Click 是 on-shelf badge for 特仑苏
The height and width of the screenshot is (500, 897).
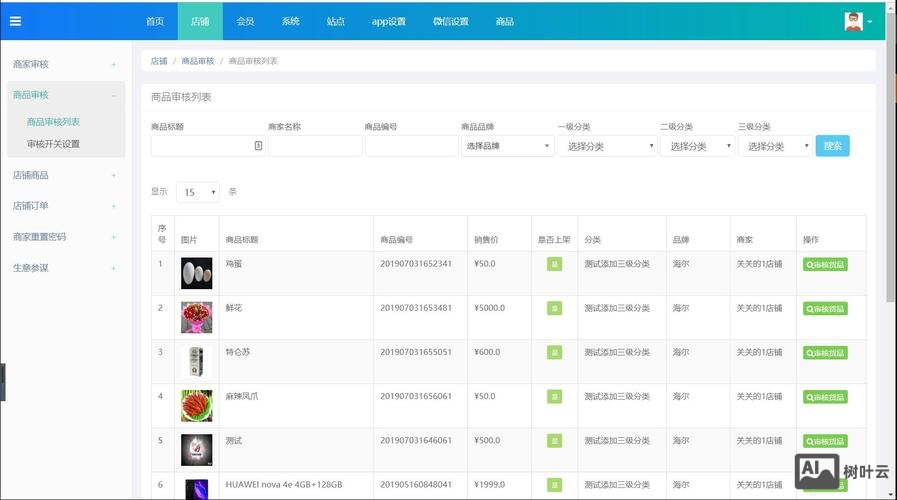(x=554, y=352)
